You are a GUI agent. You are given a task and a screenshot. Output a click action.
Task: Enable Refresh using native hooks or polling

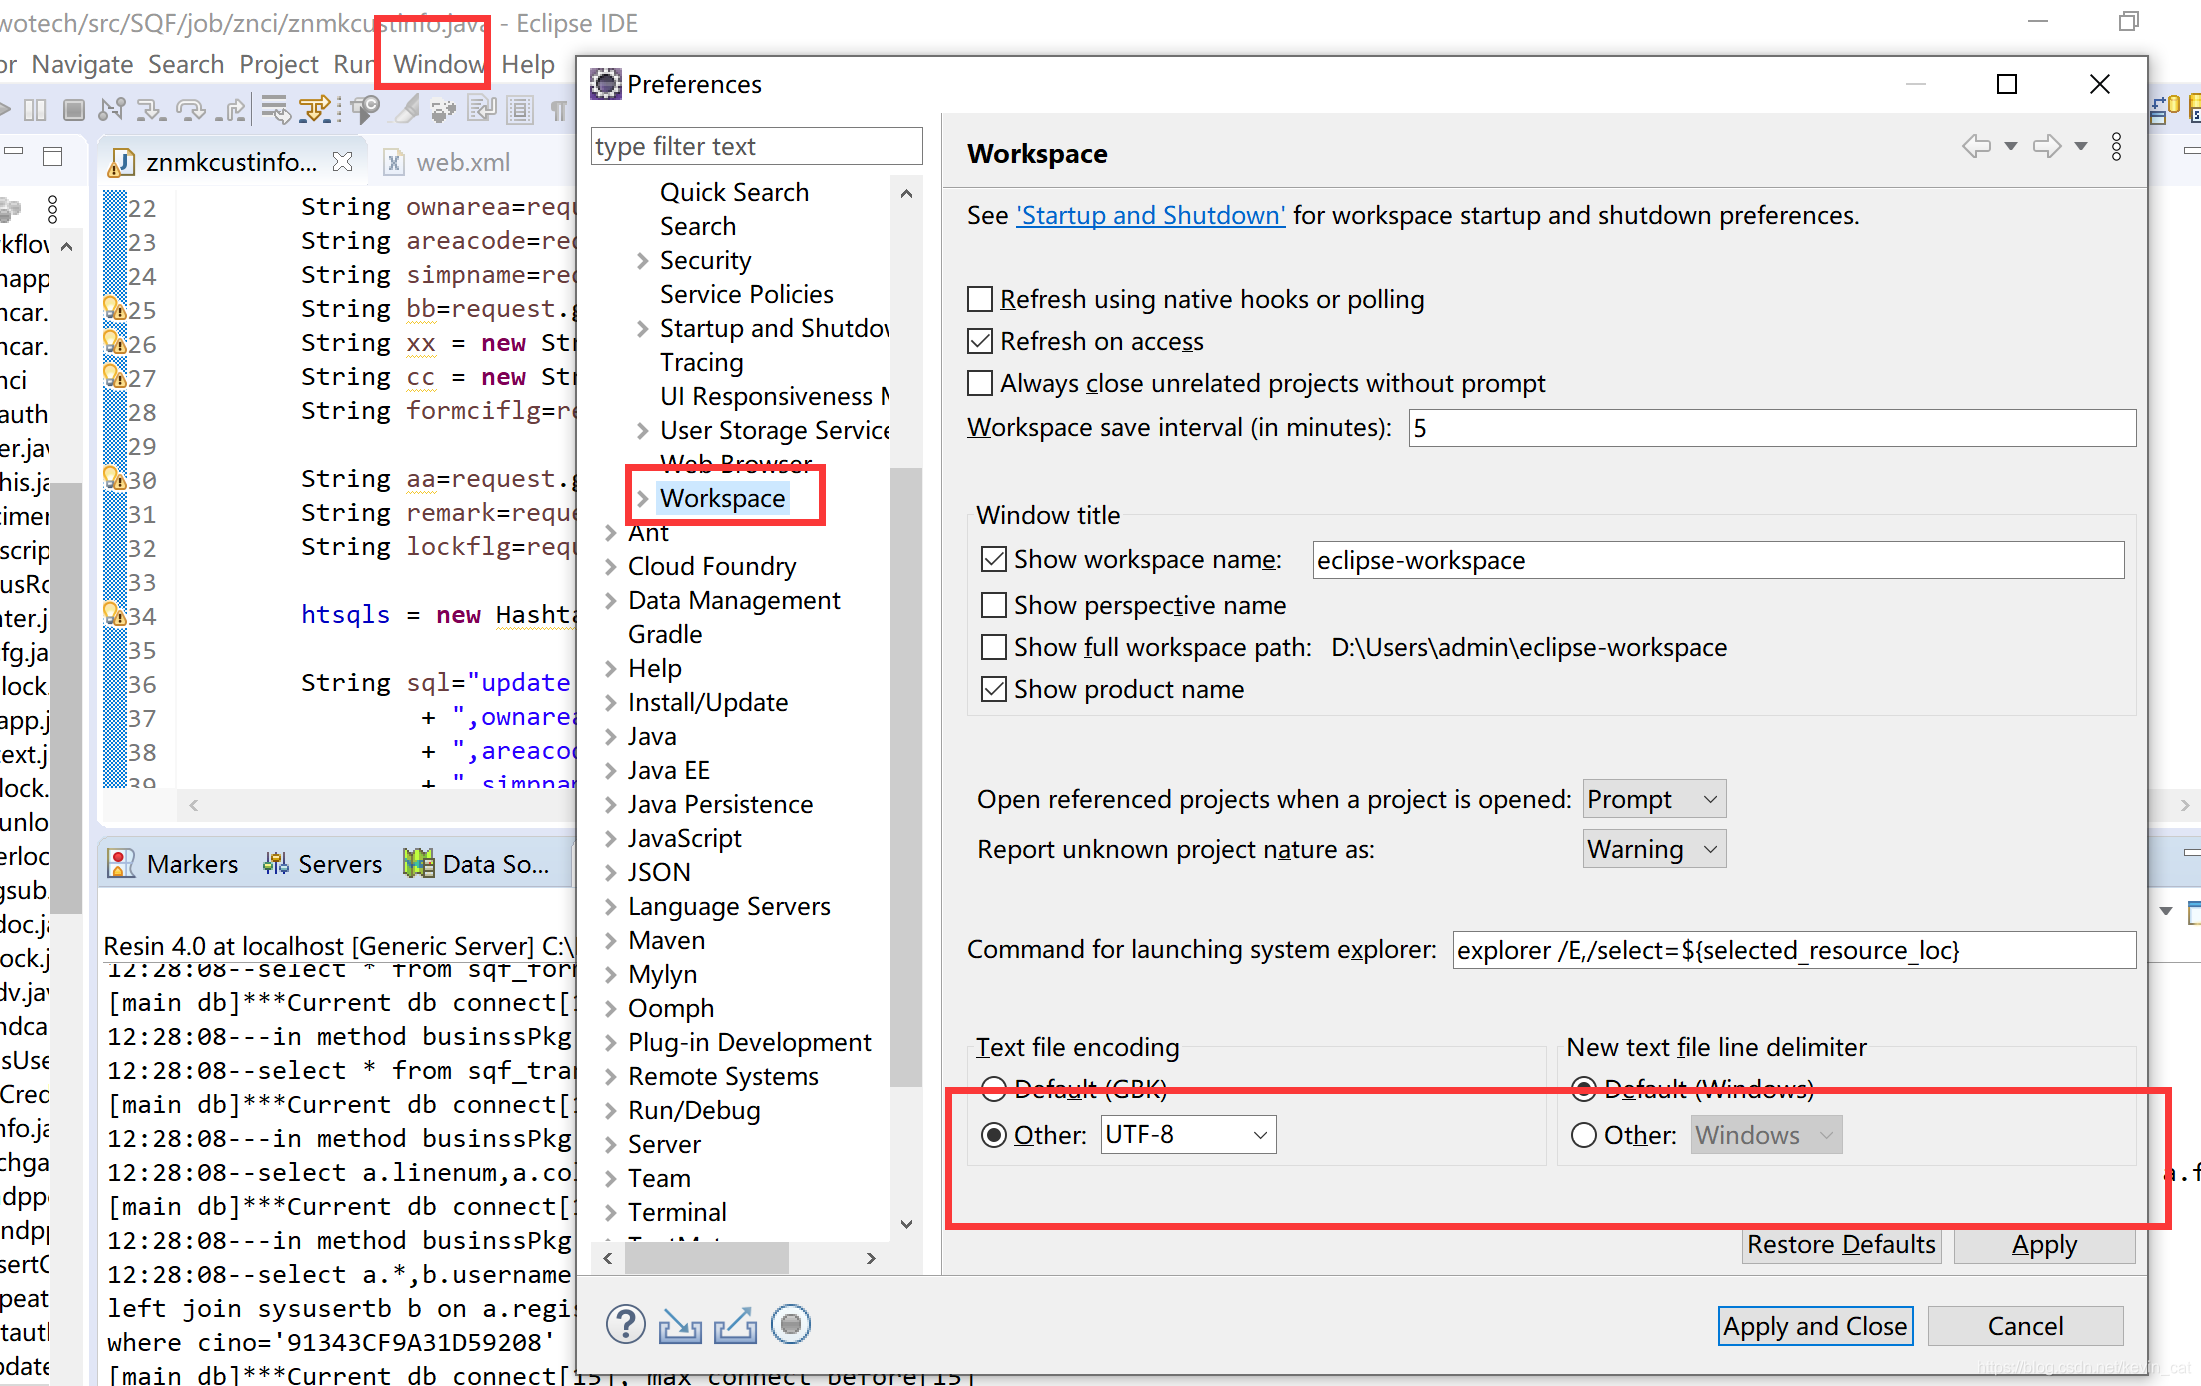coord(980,299)
